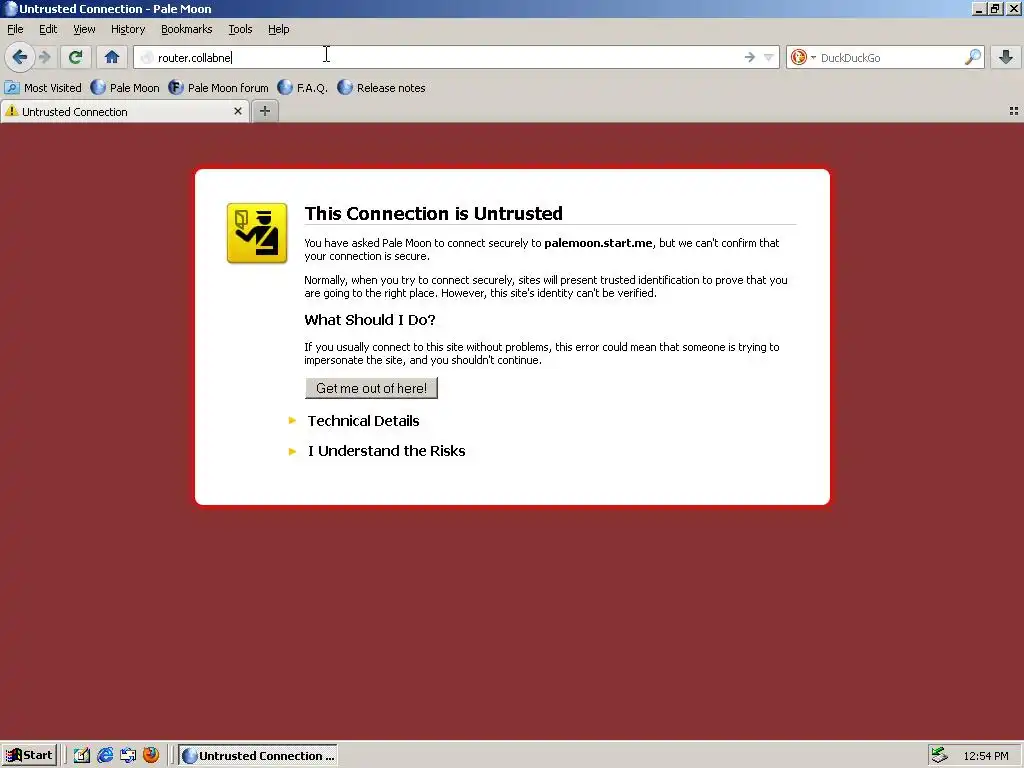
Task: Open the F.A.Q. bookmark
Action: (302, 88)
